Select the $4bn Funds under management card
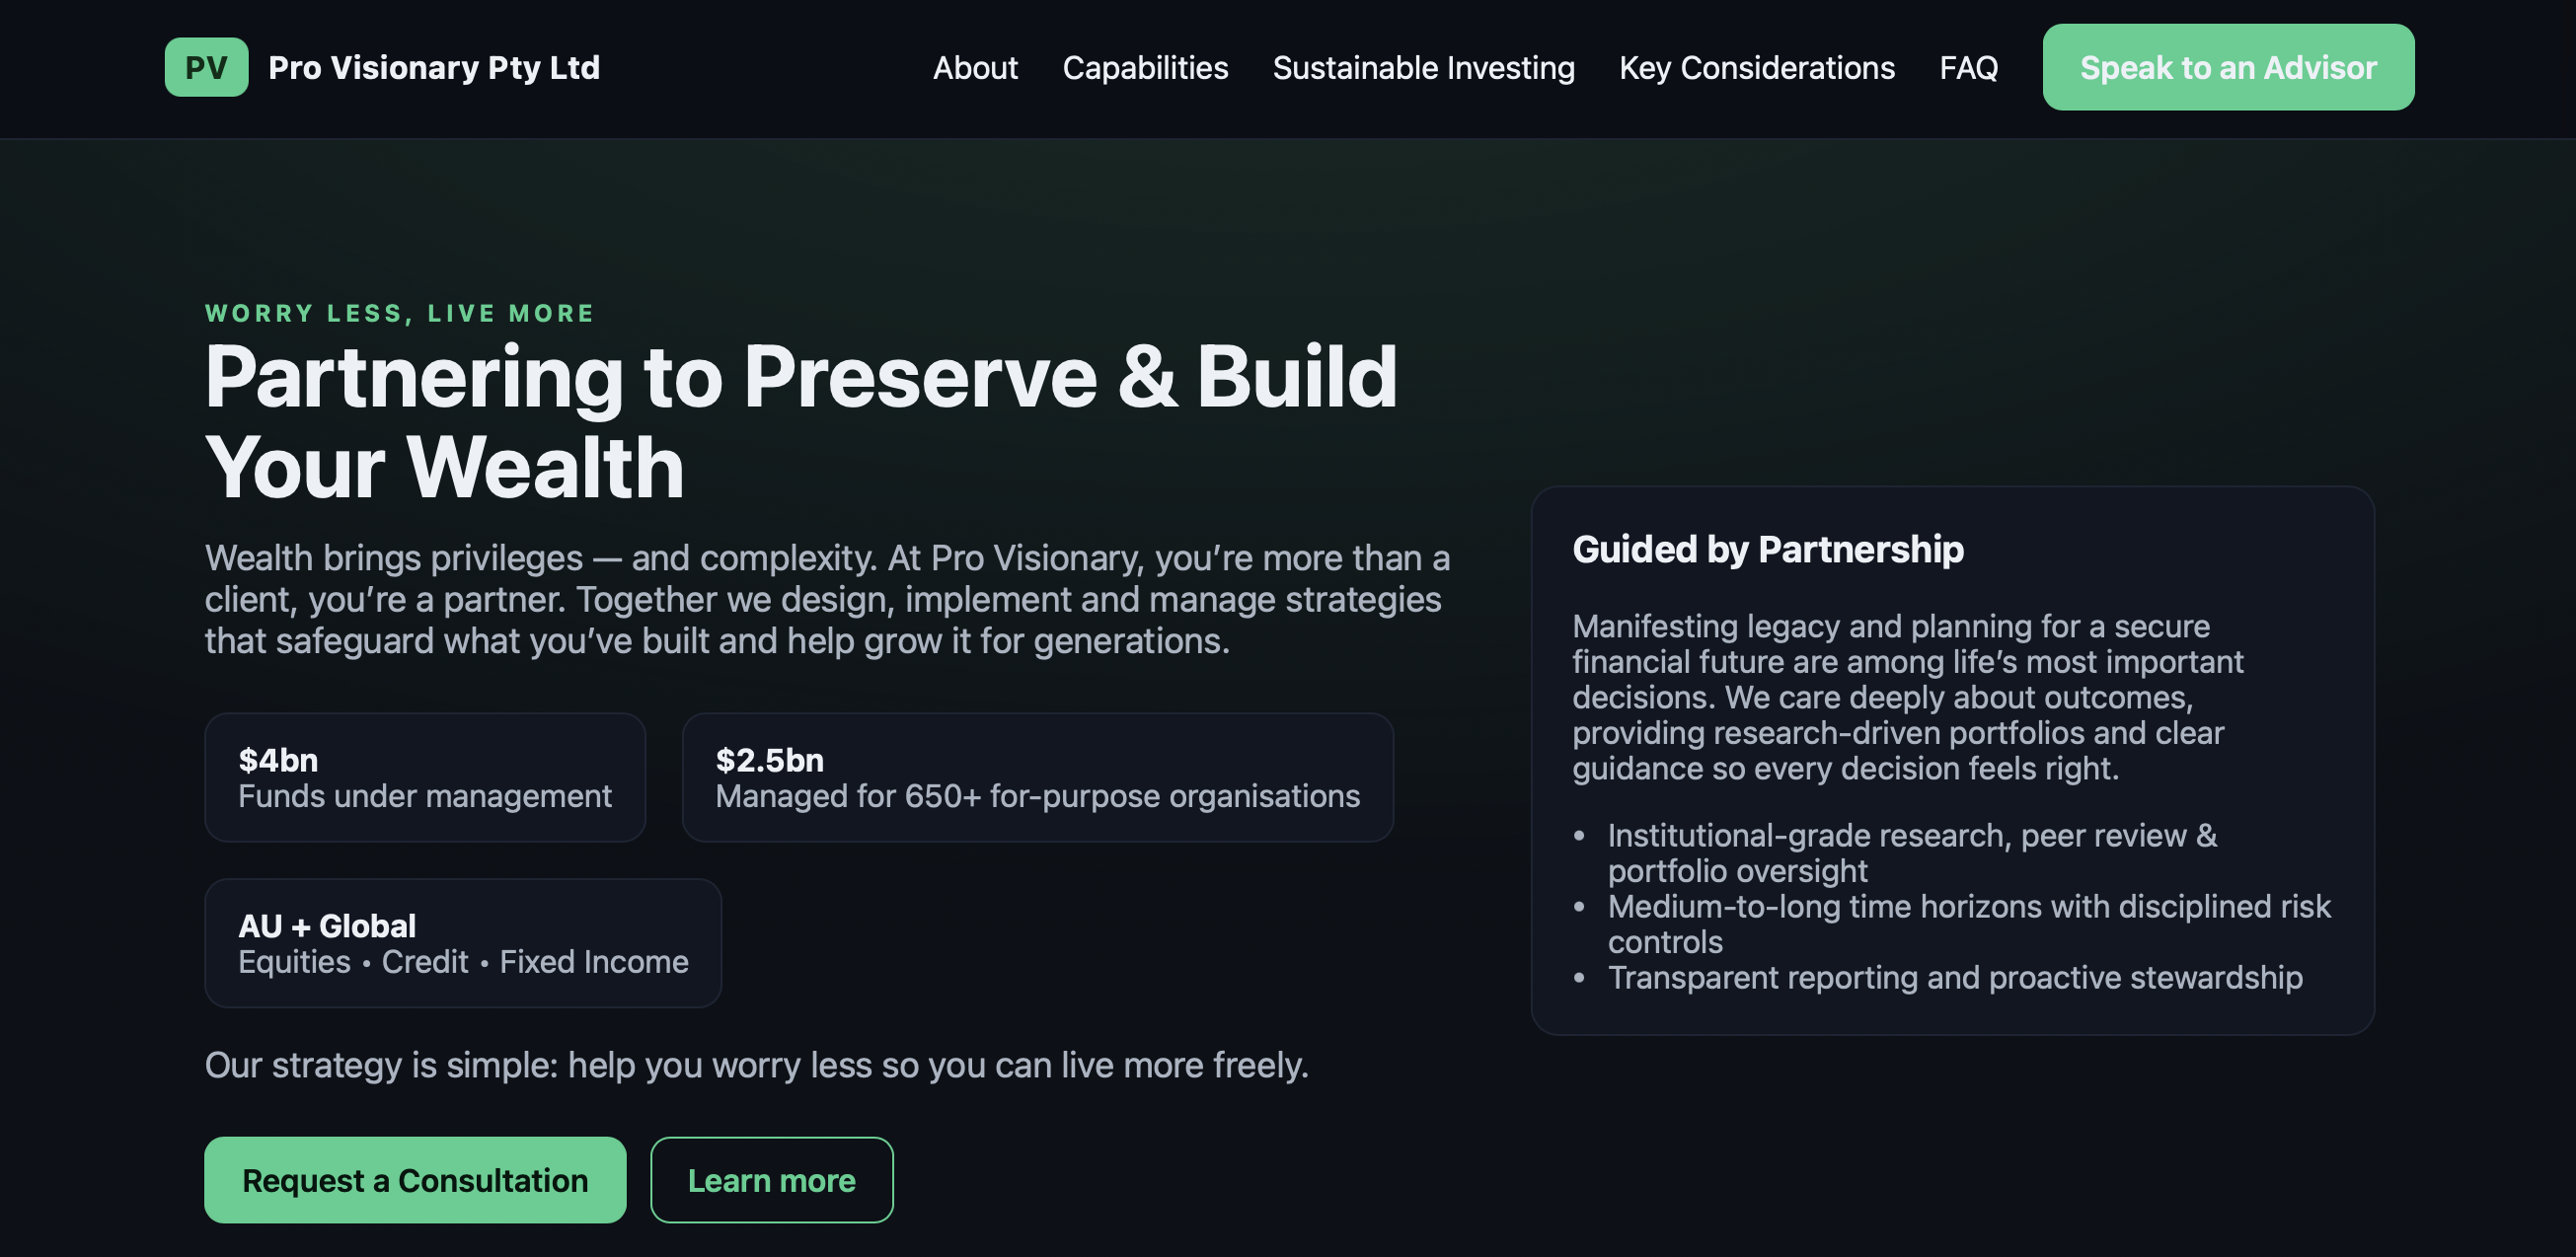The height and width of the screenshot is (1257, 2576). (x=425, y=777)
